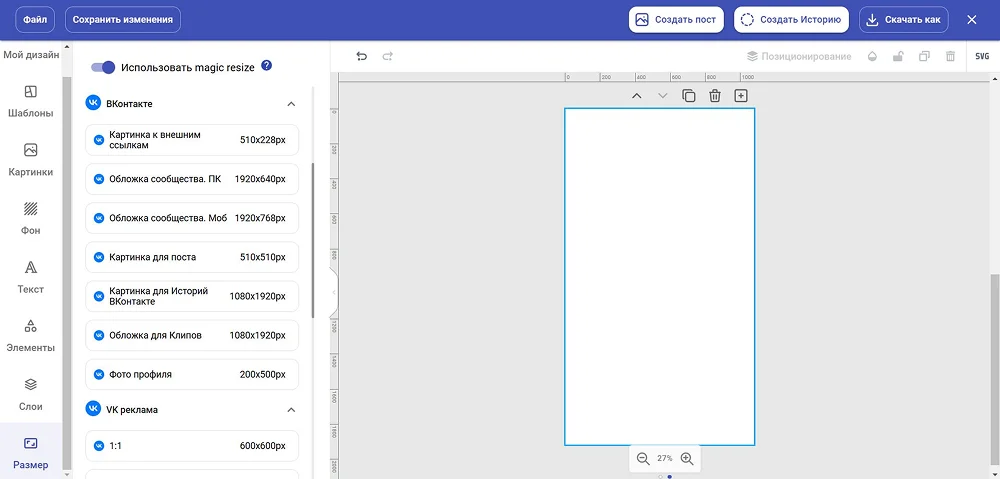Select Обложка сообщества. Моб size
The width and height of the screenshot is (1000, 479).
tap(192, 217)
